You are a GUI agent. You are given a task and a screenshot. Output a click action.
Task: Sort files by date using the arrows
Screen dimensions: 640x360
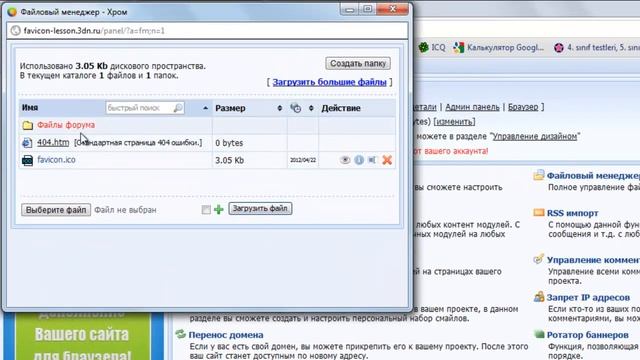(x=311, y=108)
